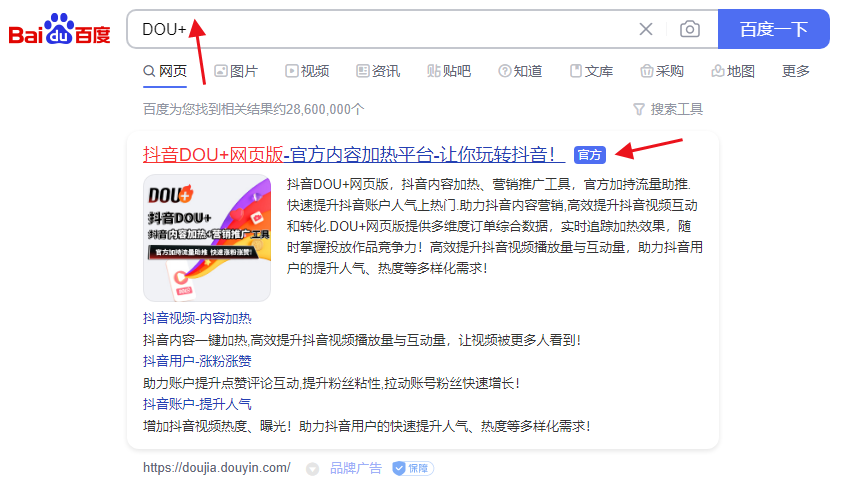850x480 pixels.
Task: Open the 贴吧 tab
Action: tap(449, 71)
